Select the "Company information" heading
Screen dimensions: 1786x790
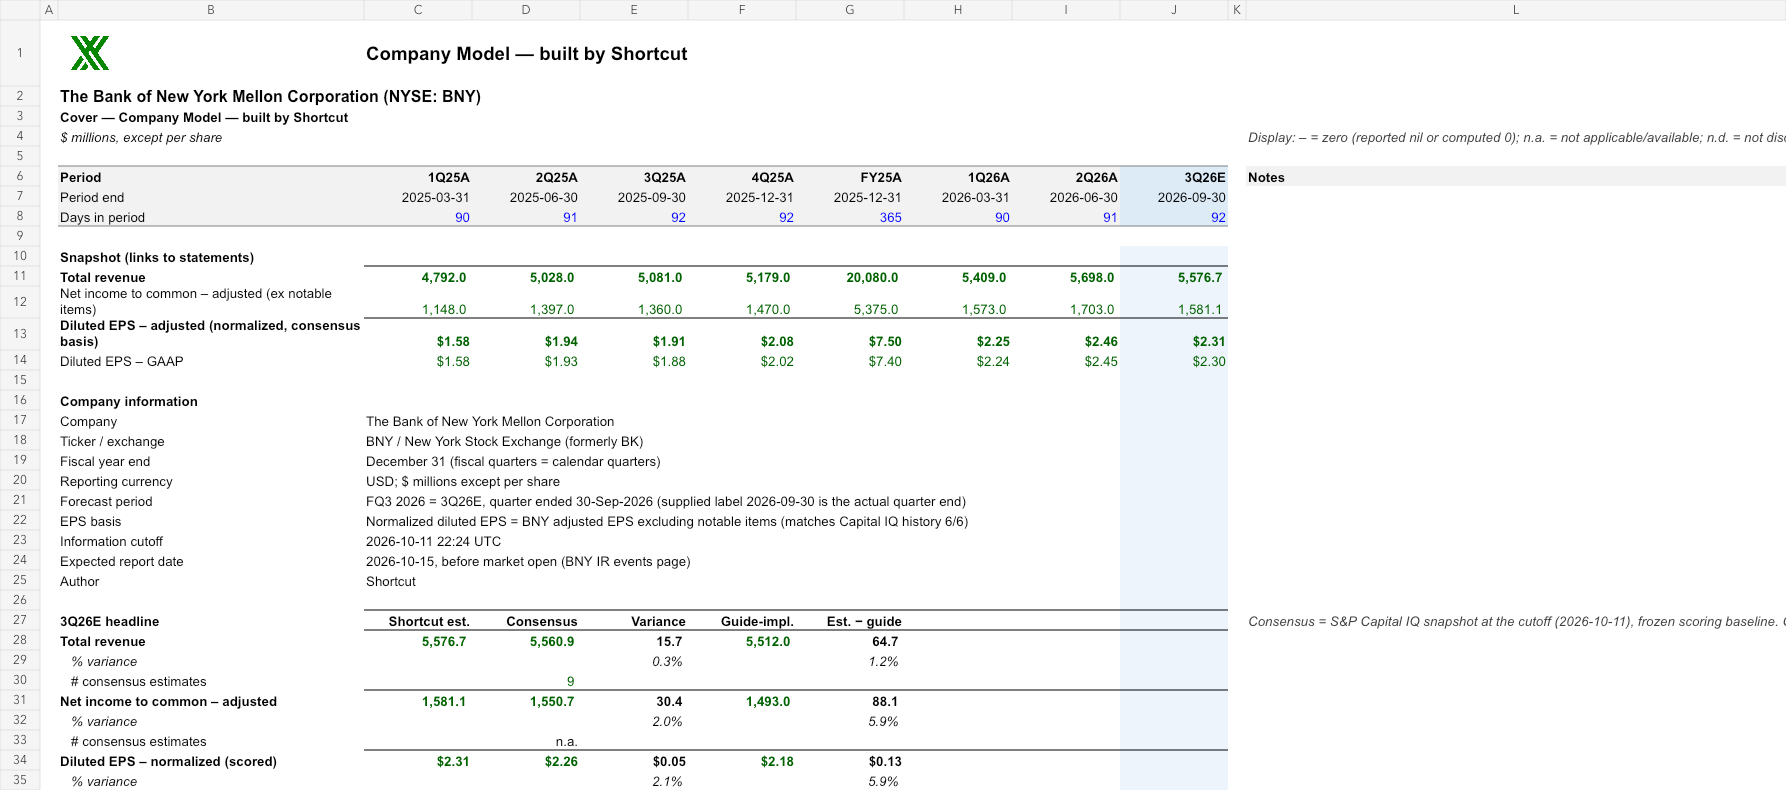[129, 401]
